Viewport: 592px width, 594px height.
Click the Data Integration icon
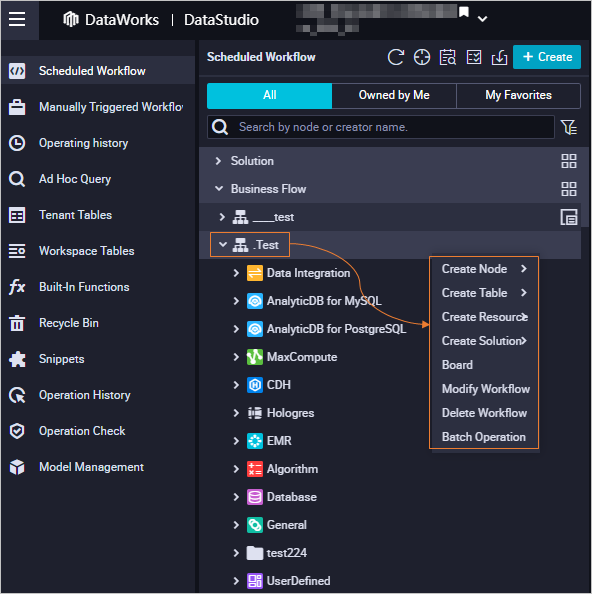255,273
